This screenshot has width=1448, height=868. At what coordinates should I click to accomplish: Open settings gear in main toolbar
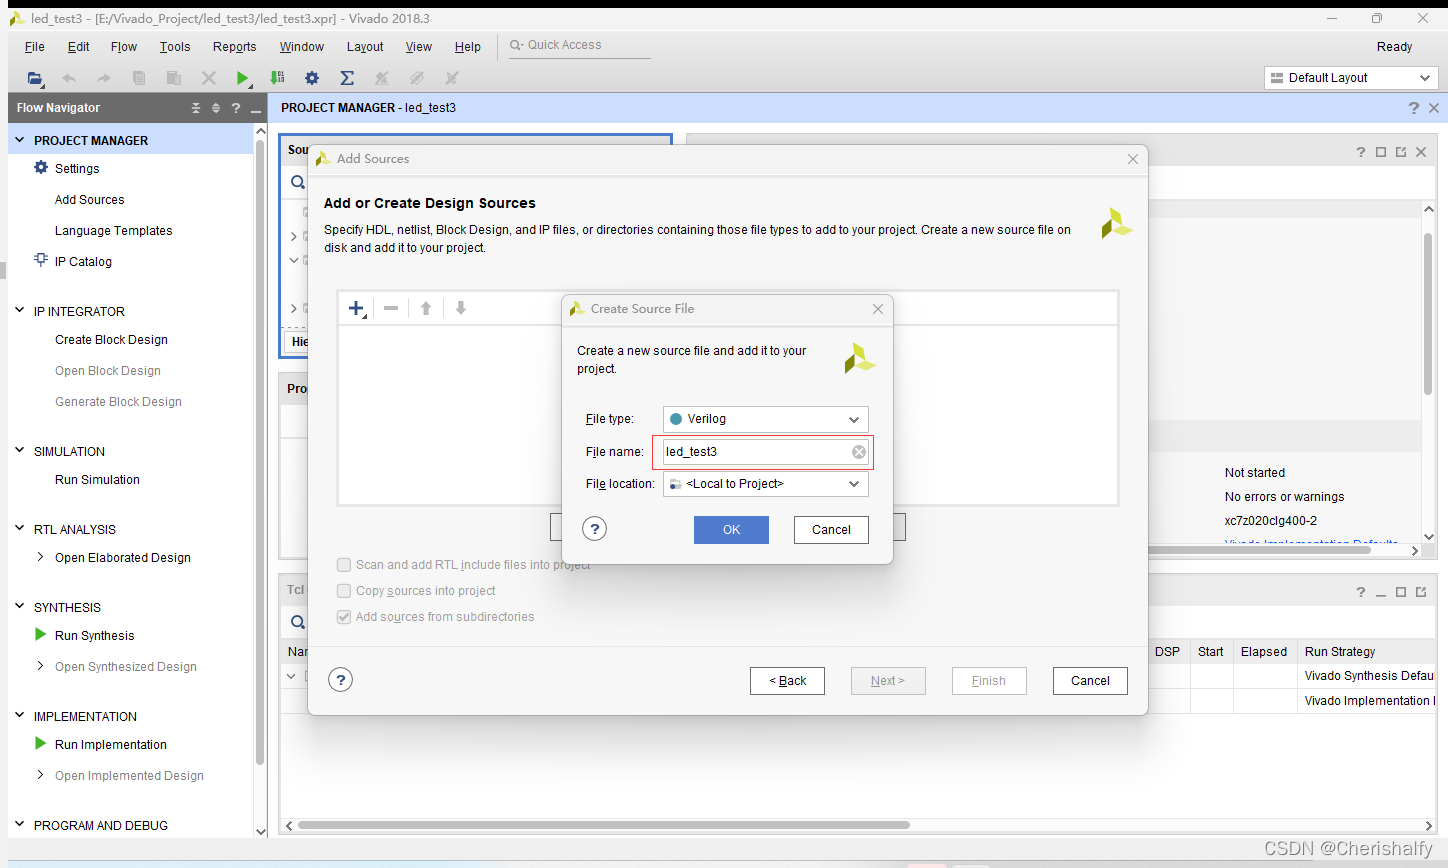point(312,78)
